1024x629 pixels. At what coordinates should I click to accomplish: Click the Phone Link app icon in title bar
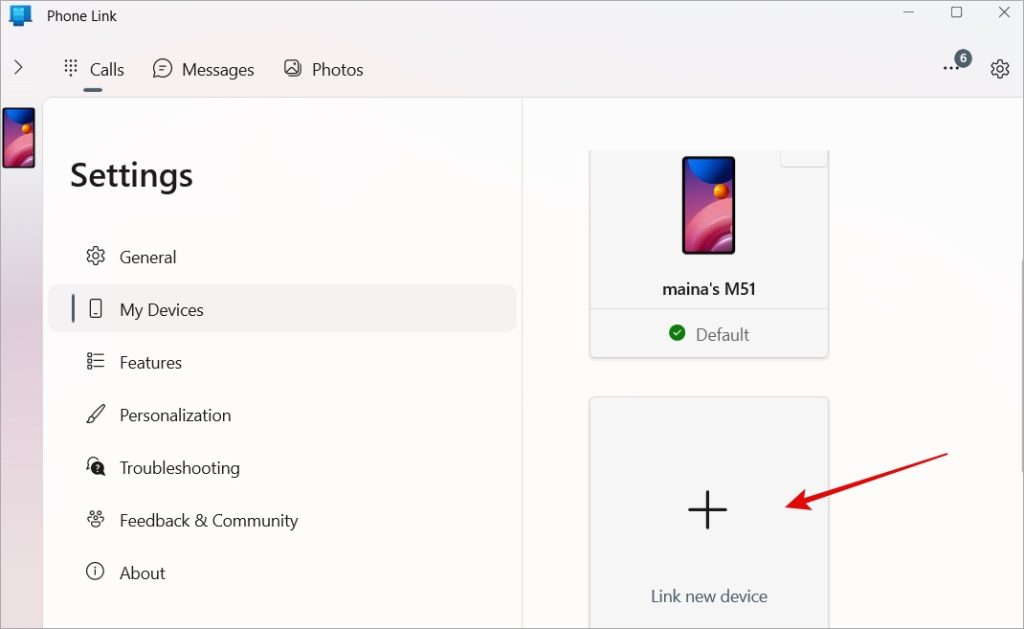point(21,15)
